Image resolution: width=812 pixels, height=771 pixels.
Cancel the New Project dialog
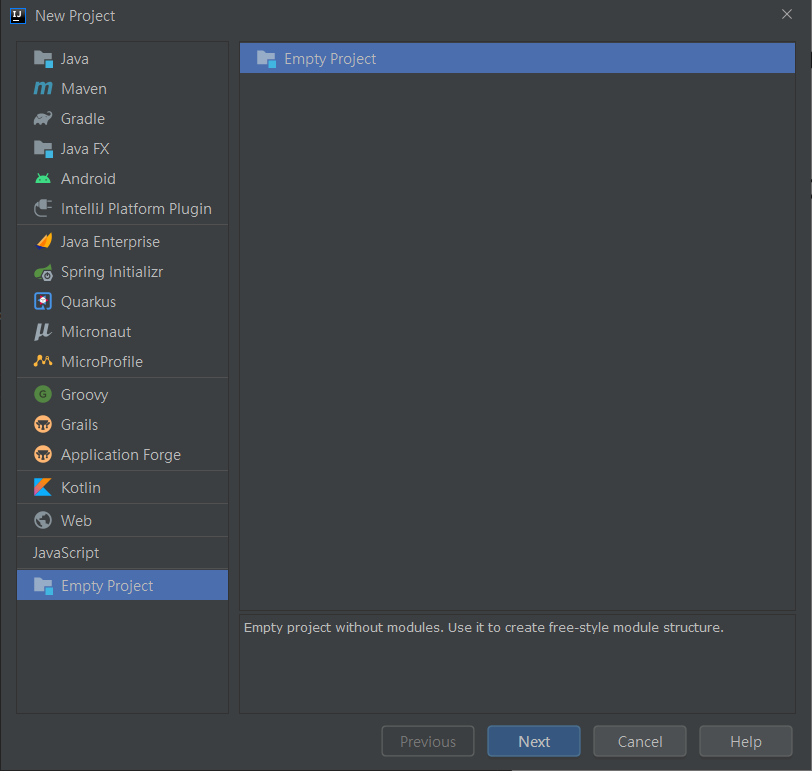(x=640, y=741)
